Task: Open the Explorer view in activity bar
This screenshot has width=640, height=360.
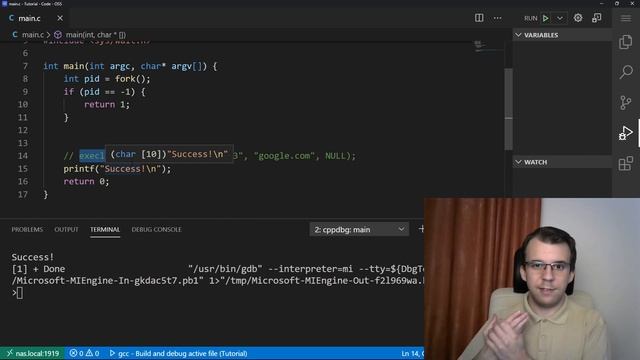Action: tap(626, 42)
